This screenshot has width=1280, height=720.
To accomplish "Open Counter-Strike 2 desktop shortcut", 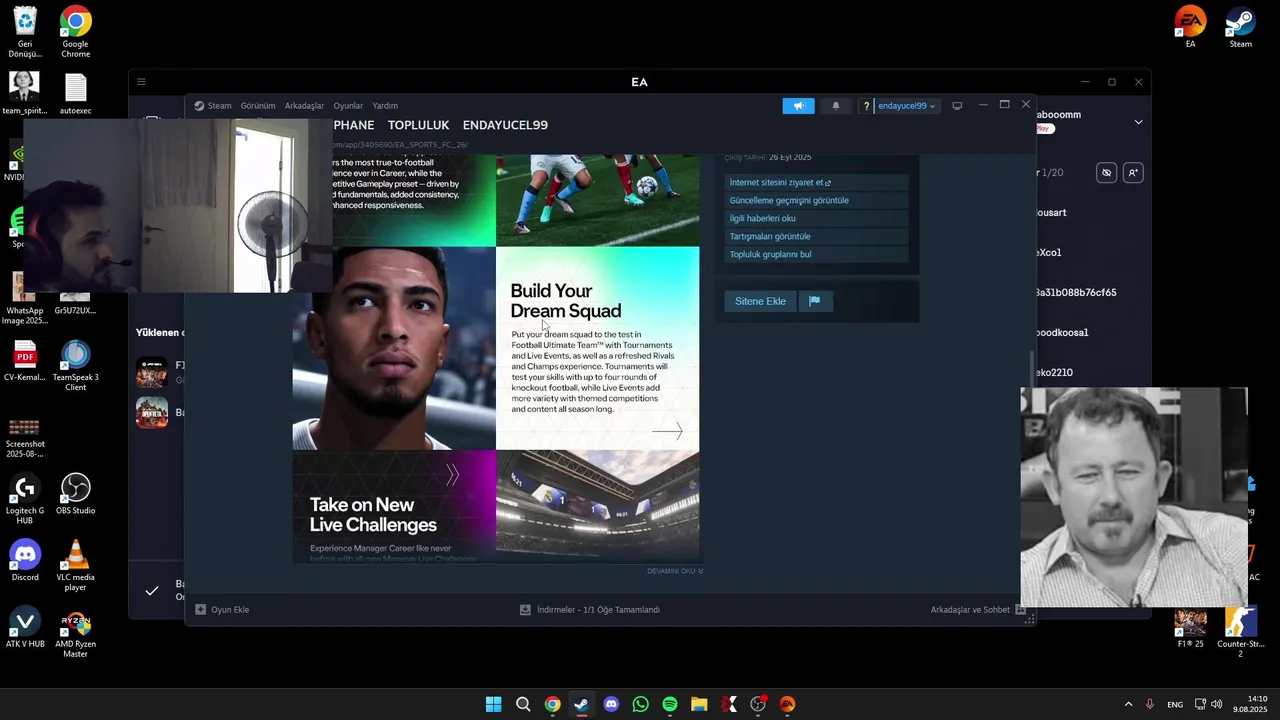I will [1240, 633].
